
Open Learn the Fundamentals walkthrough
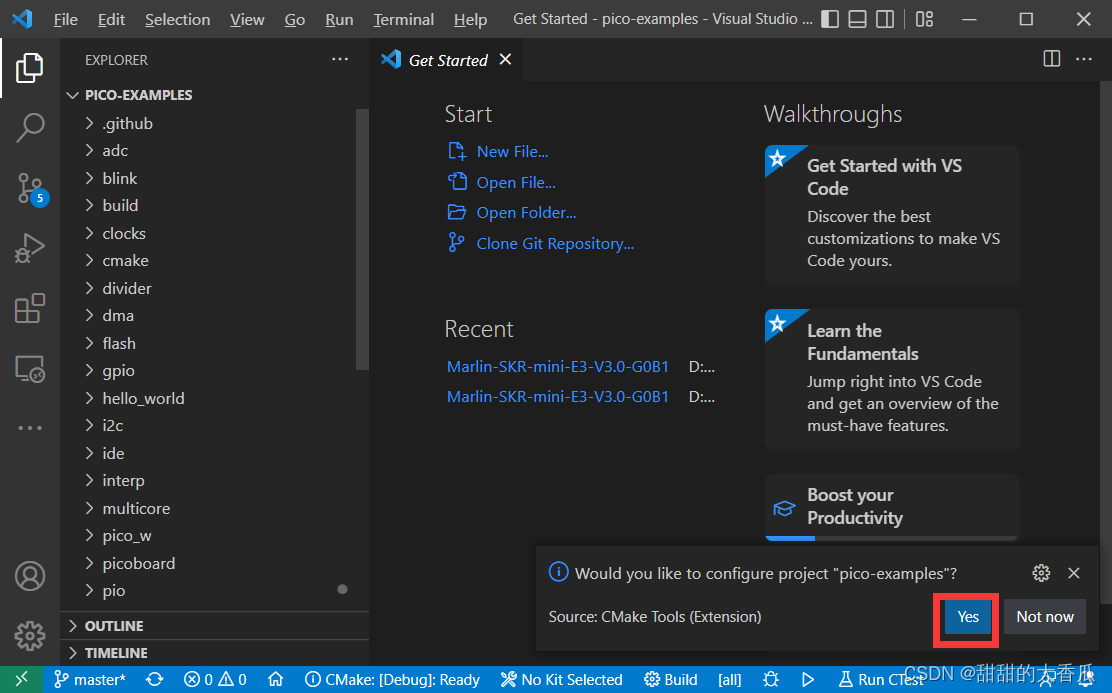891,379
